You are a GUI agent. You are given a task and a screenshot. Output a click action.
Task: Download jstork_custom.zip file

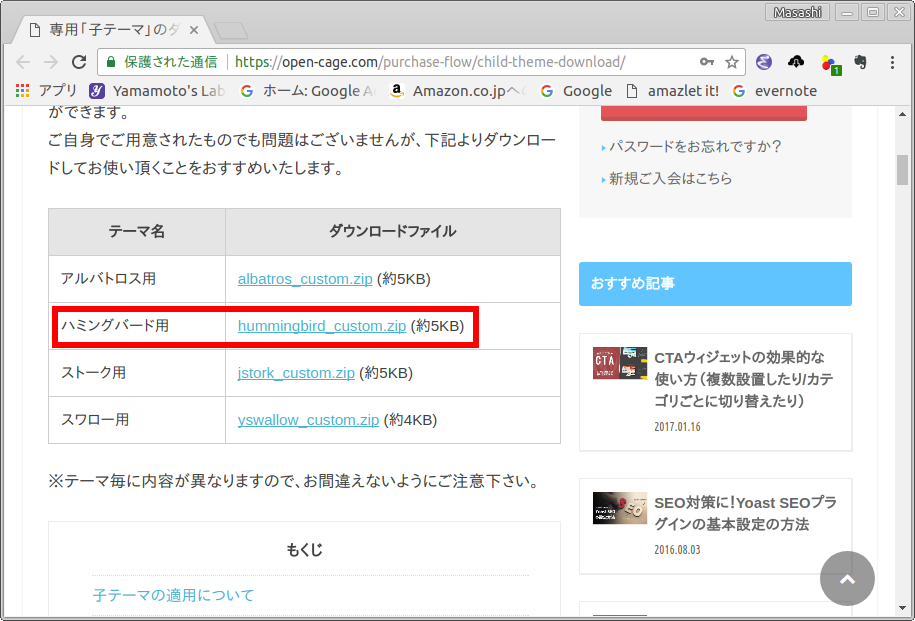[x=296, y=373]
